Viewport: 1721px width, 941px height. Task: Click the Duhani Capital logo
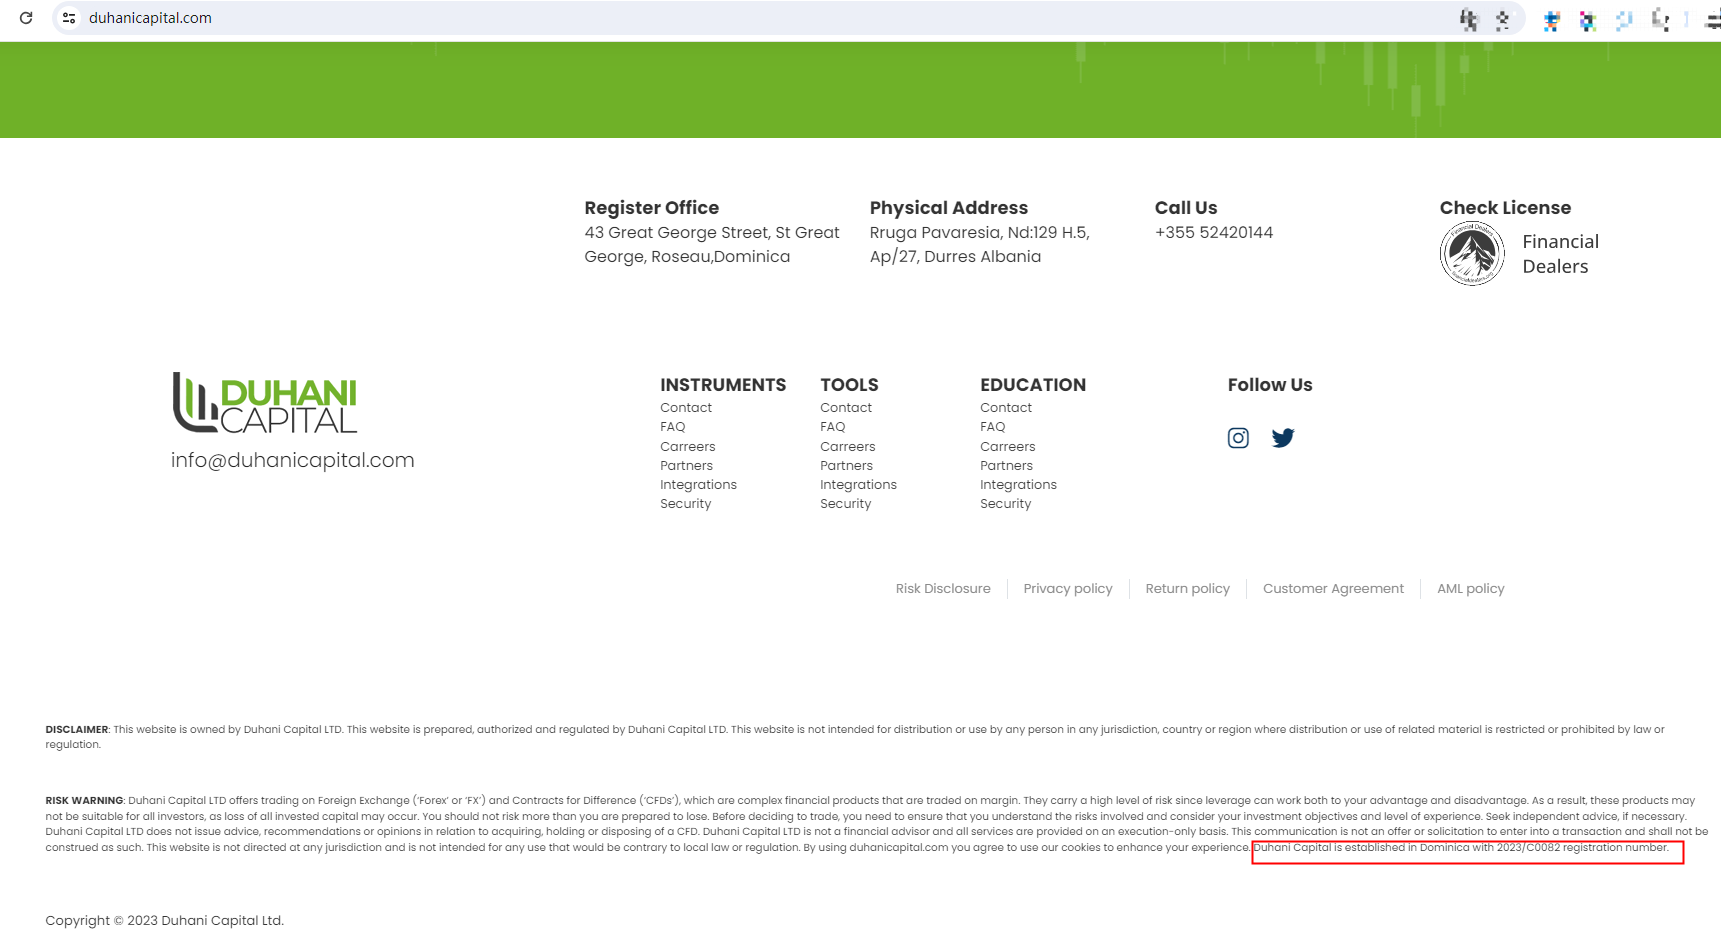(265, 403)
